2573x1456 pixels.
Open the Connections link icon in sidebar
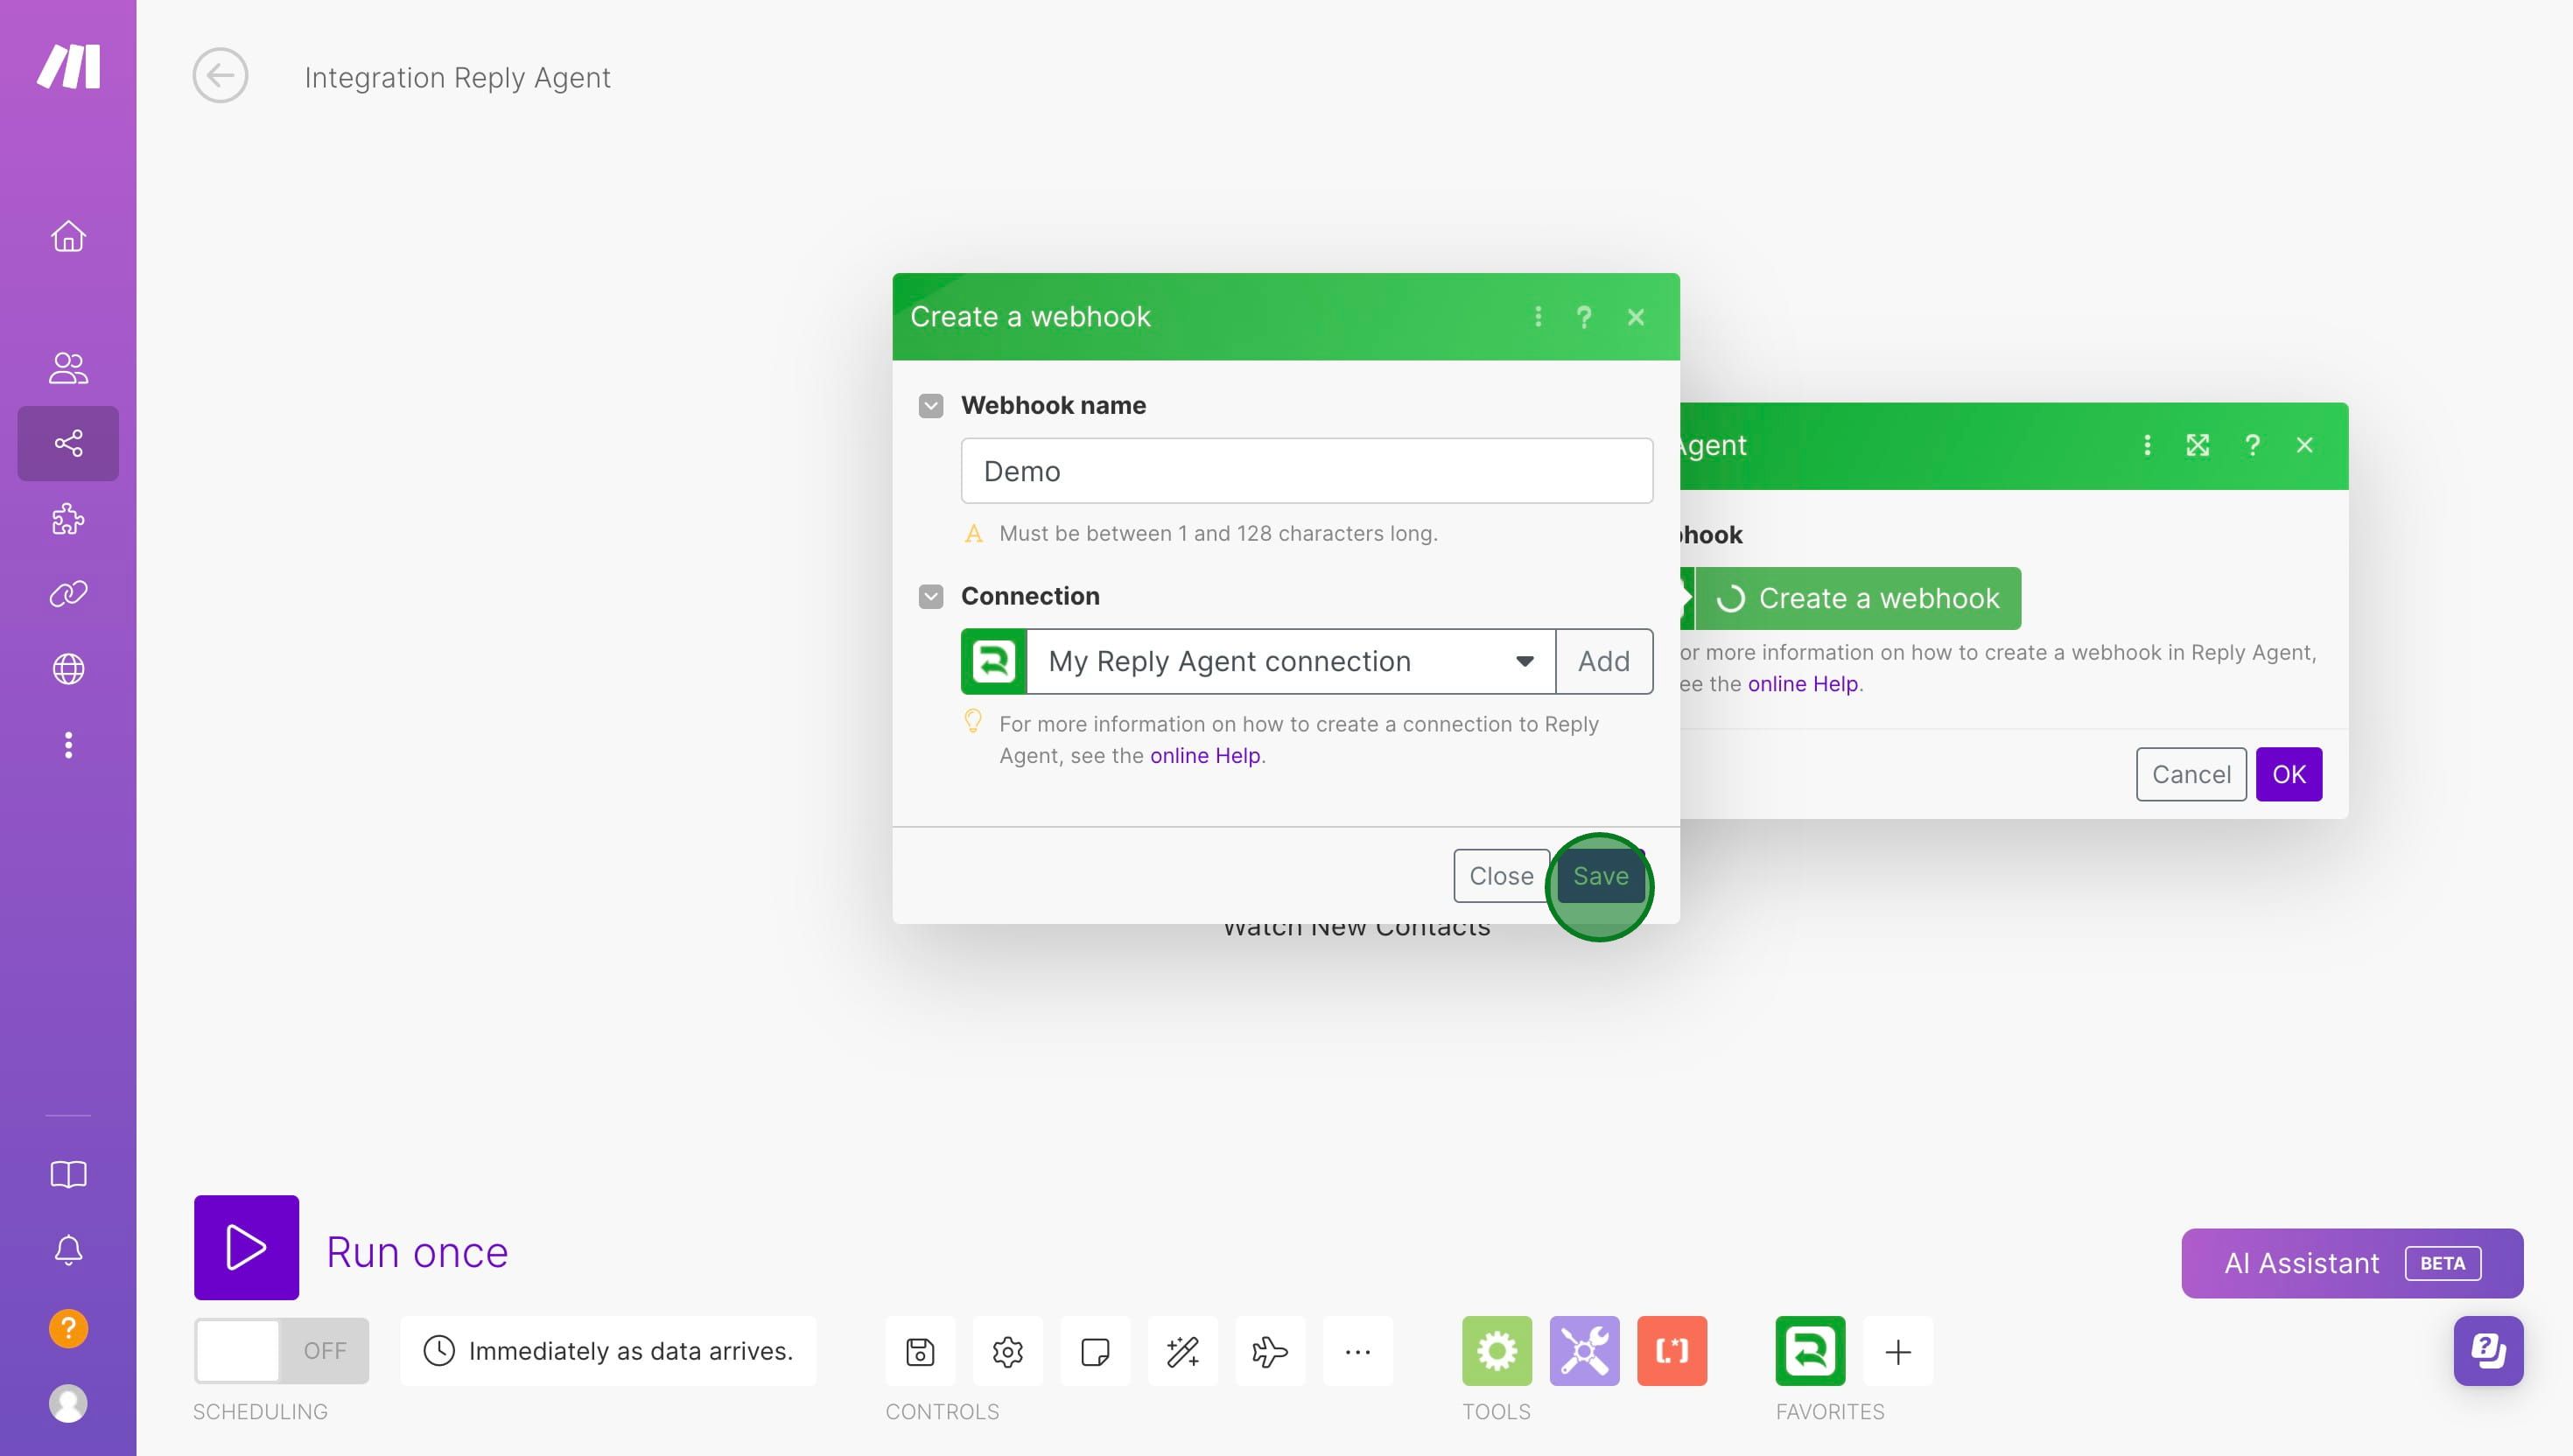pos(68,594)
